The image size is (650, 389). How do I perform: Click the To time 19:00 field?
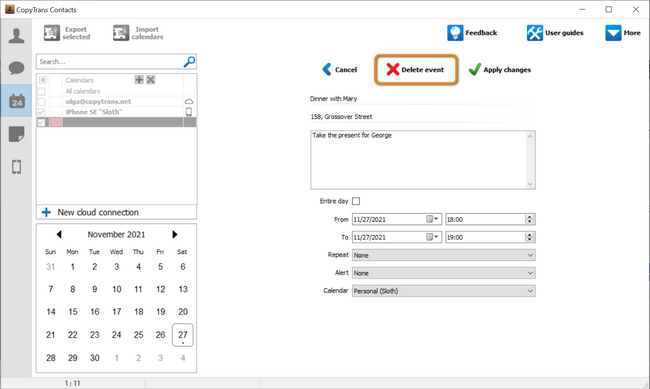[485, 237]
